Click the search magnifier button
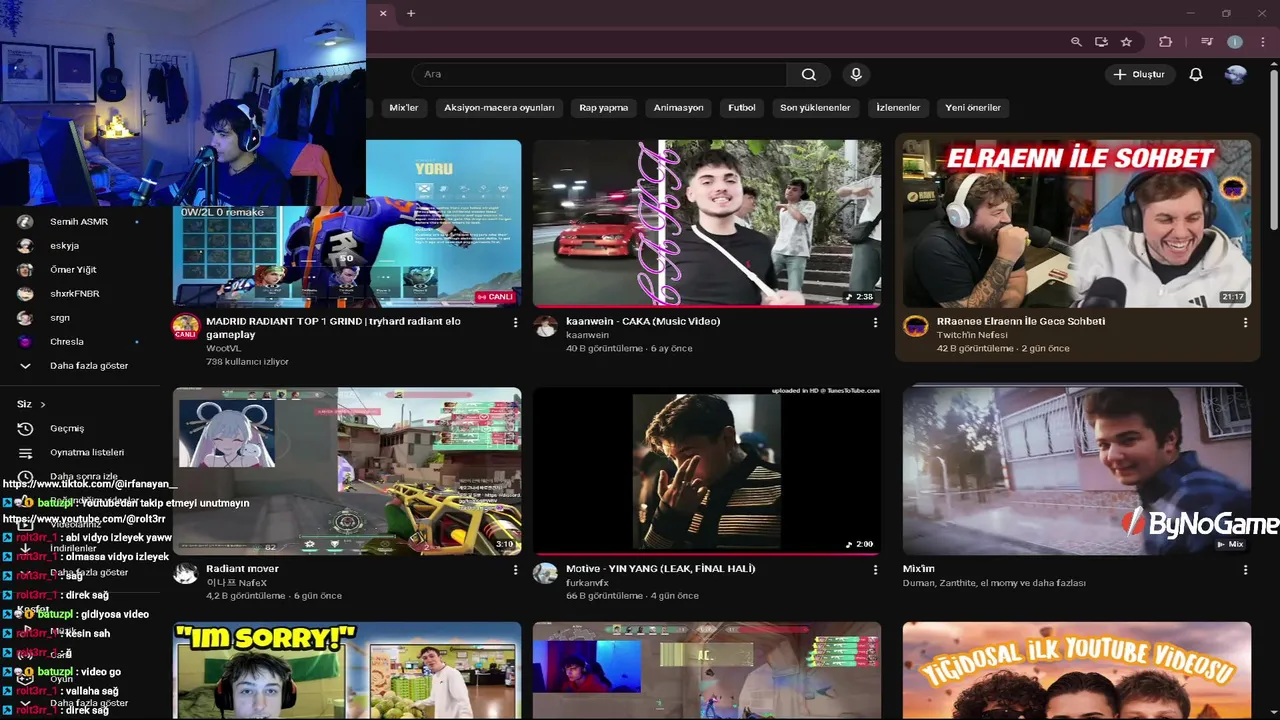 click(x=809, y=74)
